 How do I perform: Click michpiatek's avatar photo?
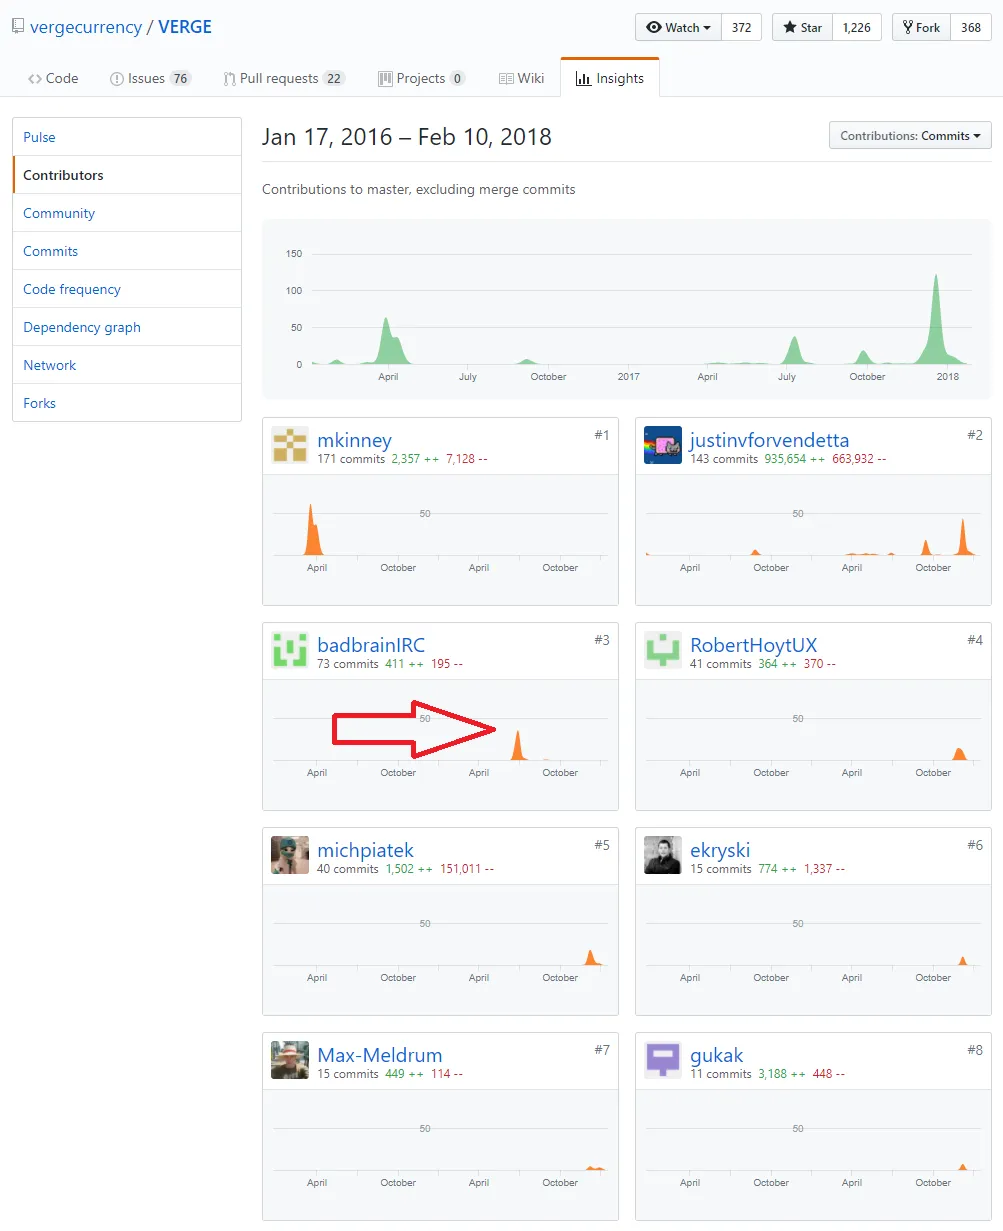click(290, 855)
